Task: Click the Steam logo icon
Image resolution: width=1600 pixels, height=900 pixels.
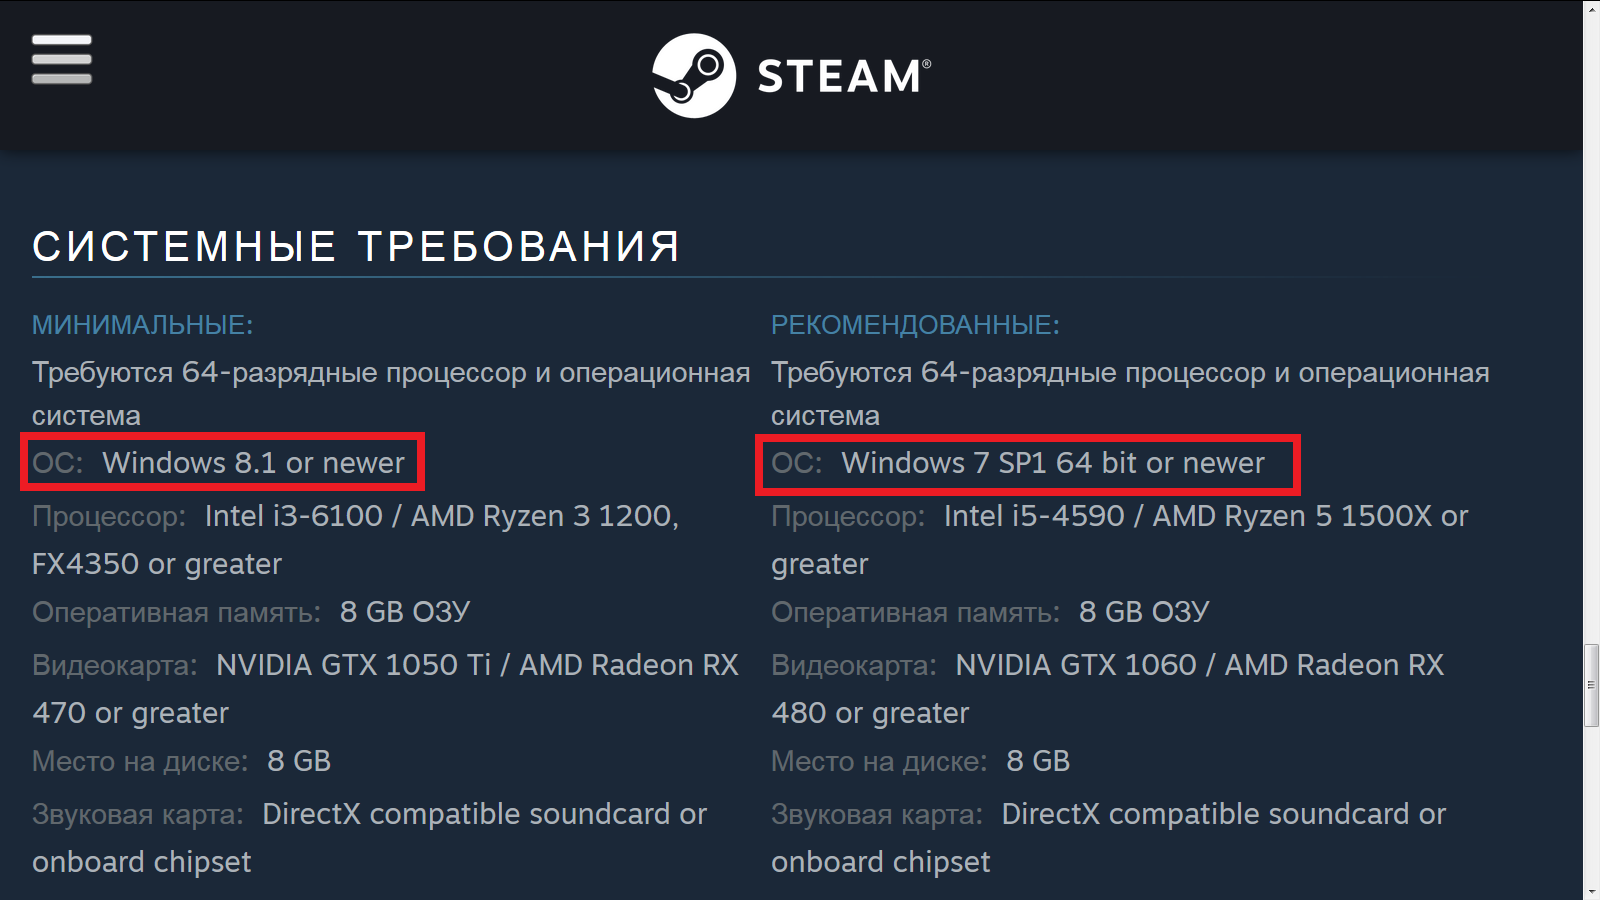Action: point(694,76)
